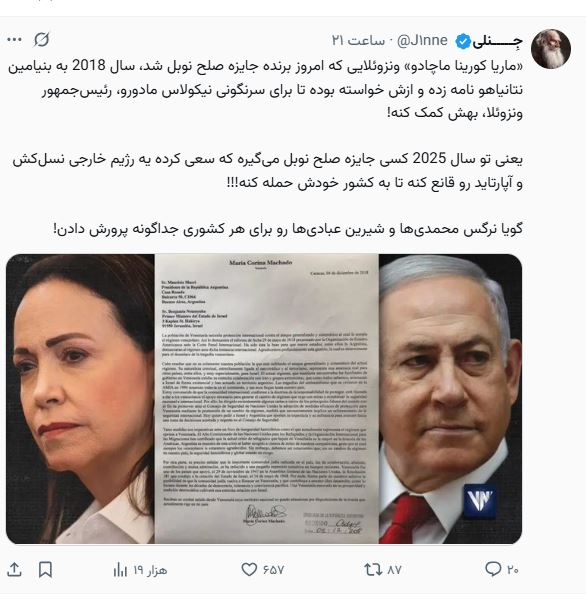Click the 87 reposts count
The image size is (586, 599).
click(x=394, y=570)
